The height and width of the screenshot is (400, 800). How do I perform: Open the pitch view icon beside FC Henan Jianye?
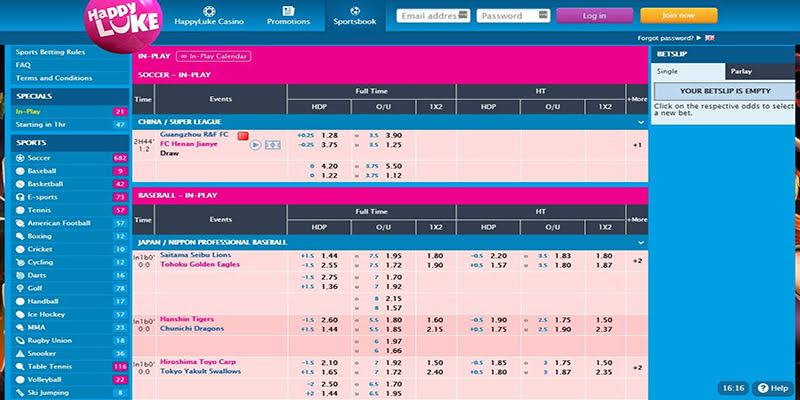pos(272,145)
